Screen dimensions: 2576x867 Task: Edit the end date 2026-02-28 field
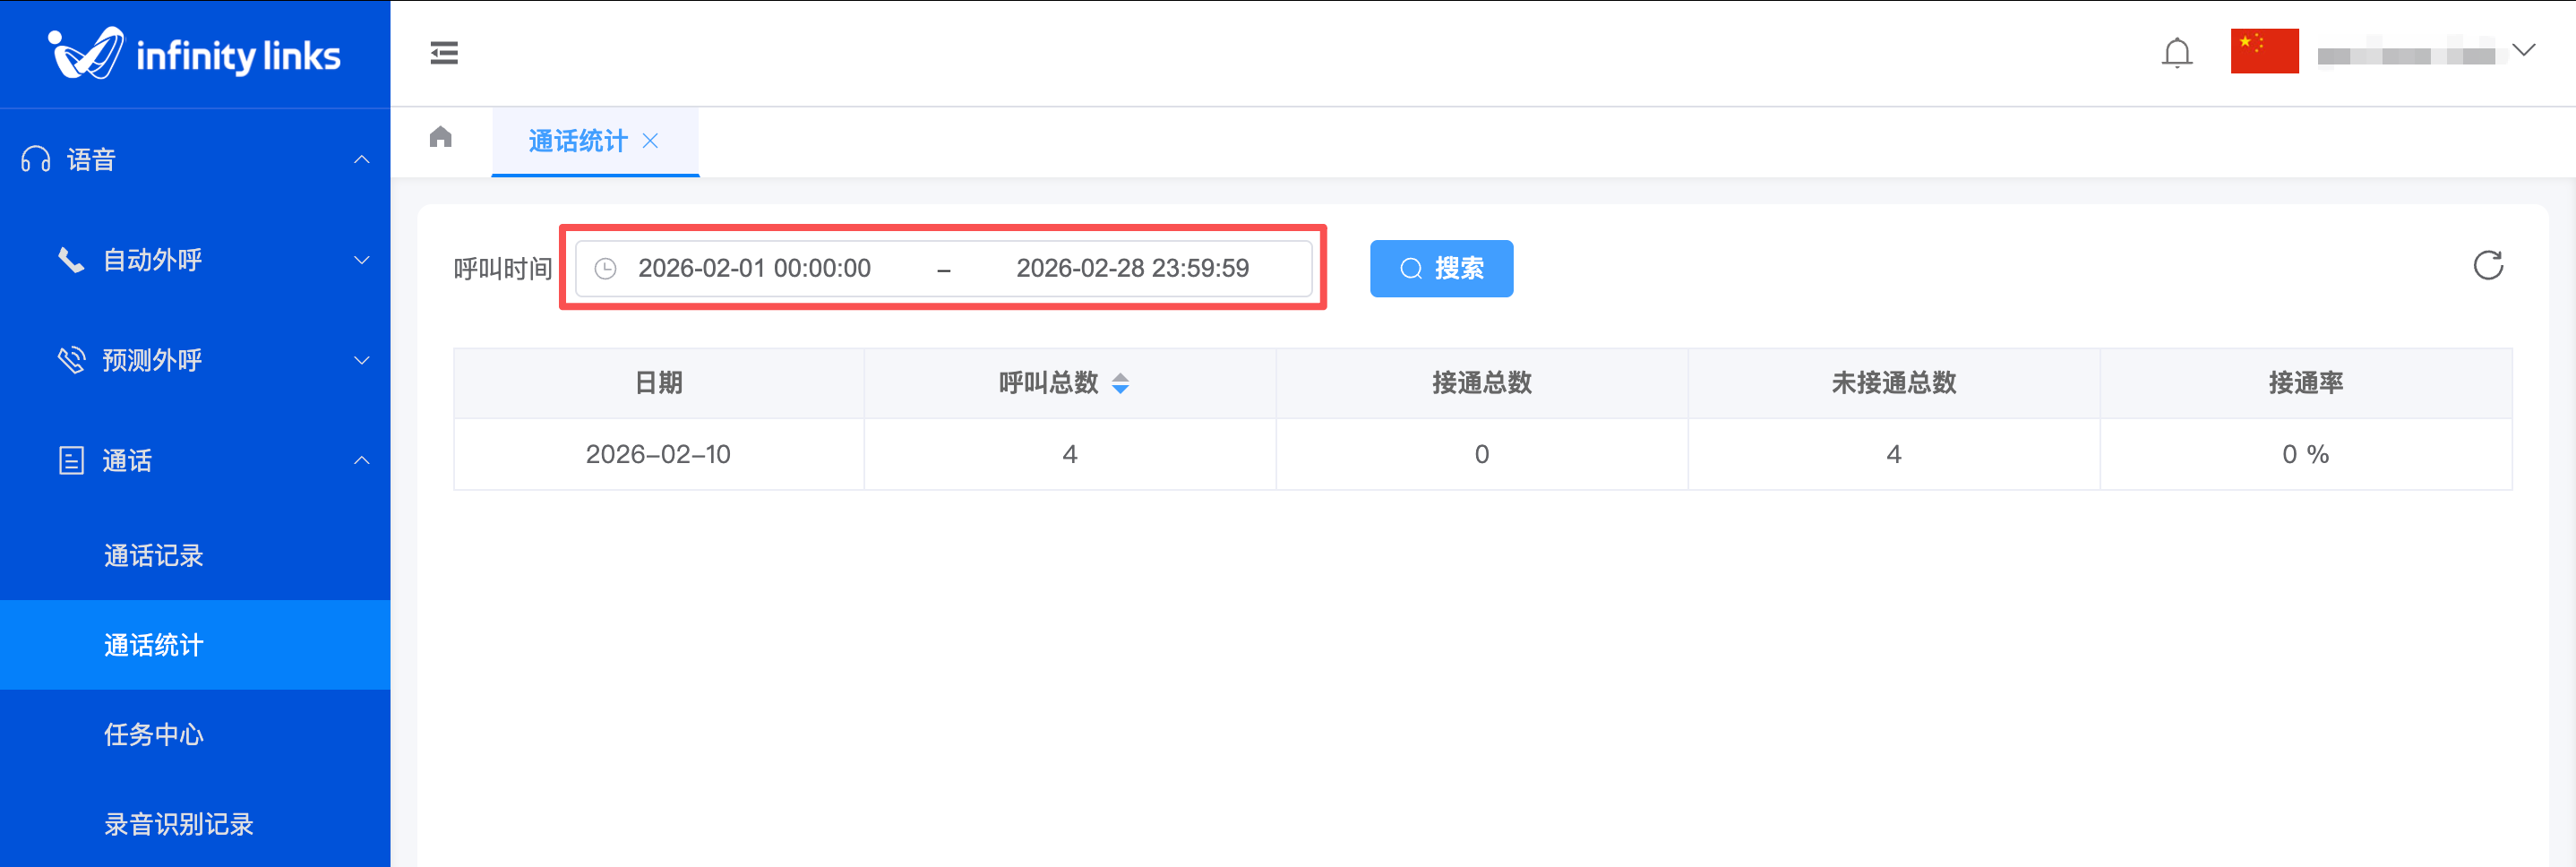point(1132,269)
